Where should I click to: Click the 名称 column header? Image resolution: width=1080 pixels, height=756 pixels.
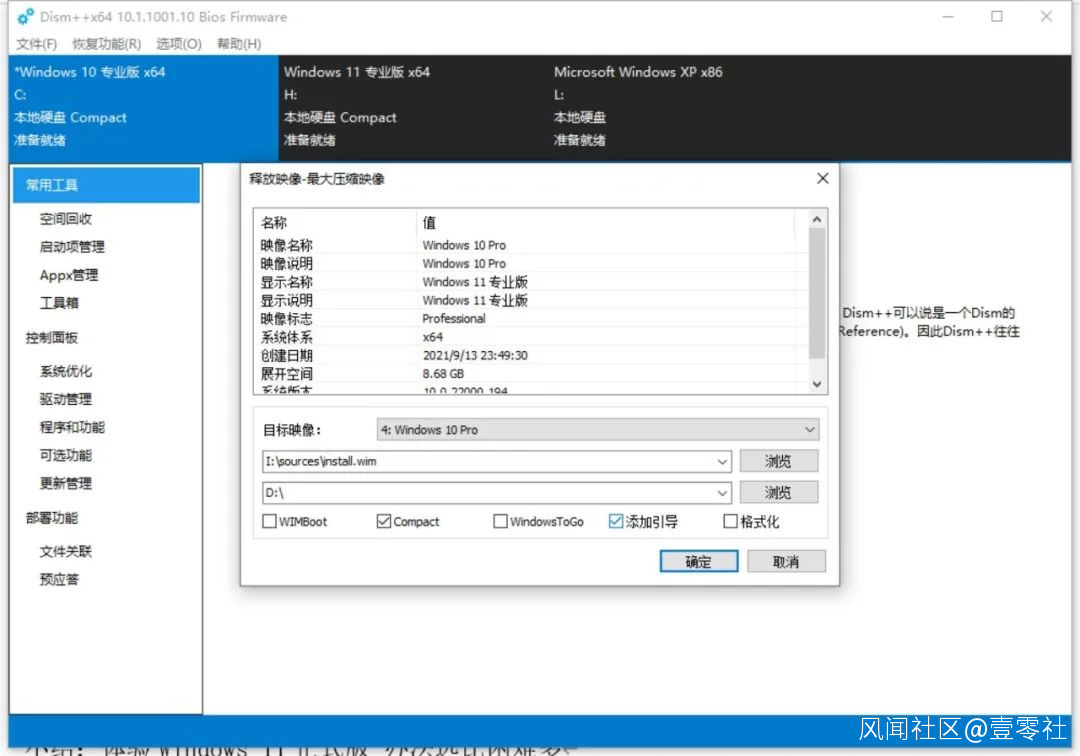pyautogui.click(x=335, y=222)
